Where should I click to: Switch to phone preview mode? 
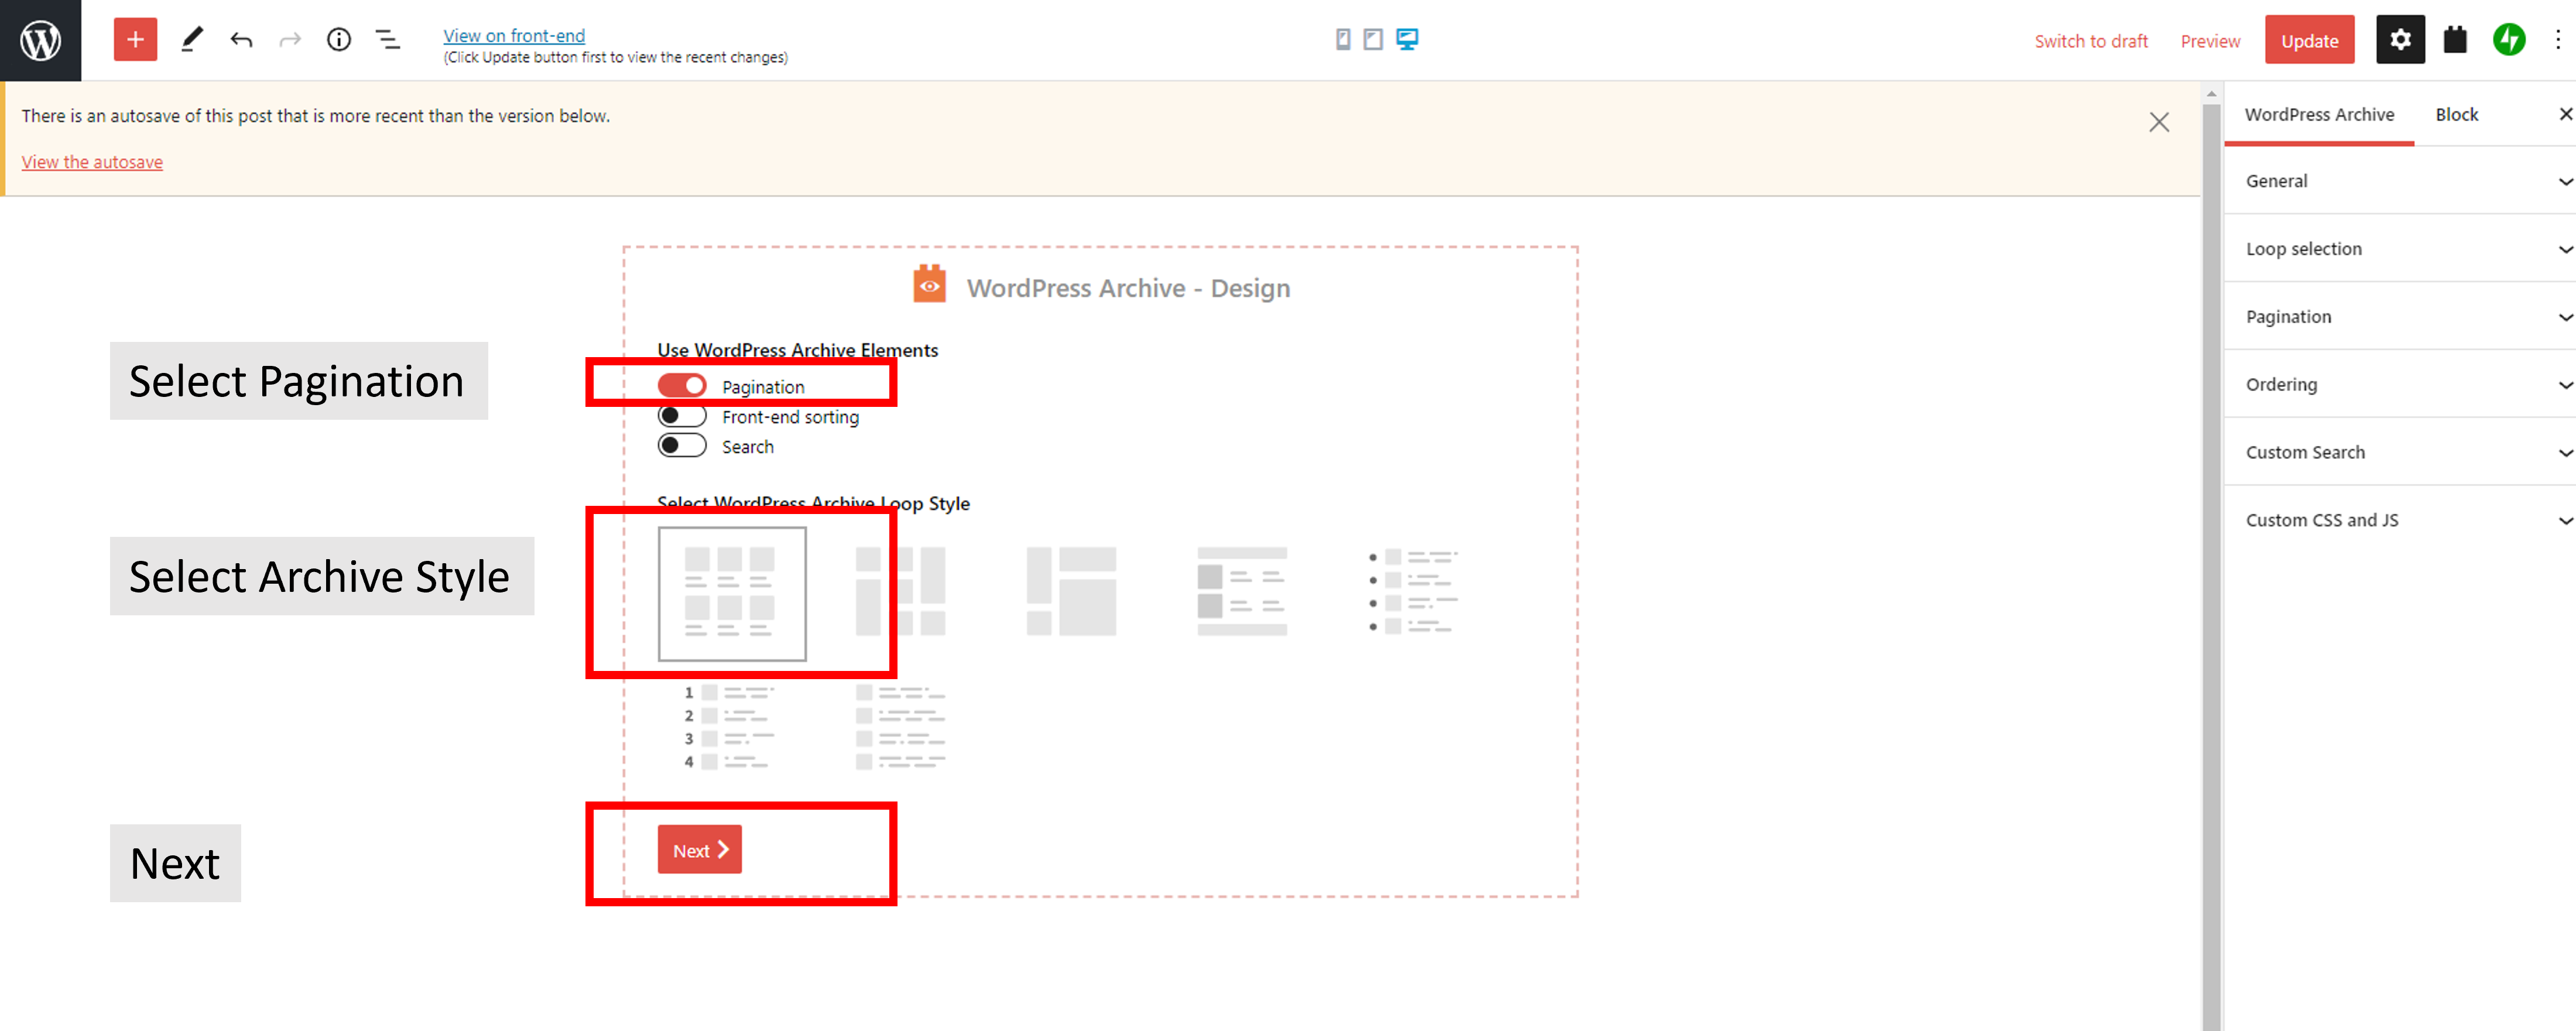(1343, 39)
